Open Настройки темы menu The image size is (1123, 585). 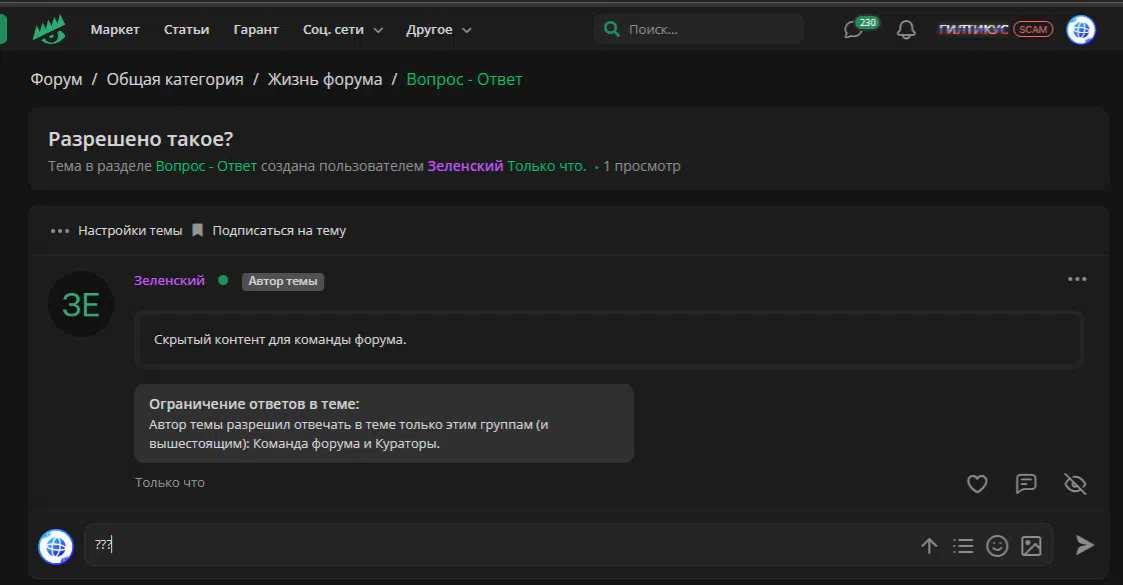pos(130,231)
